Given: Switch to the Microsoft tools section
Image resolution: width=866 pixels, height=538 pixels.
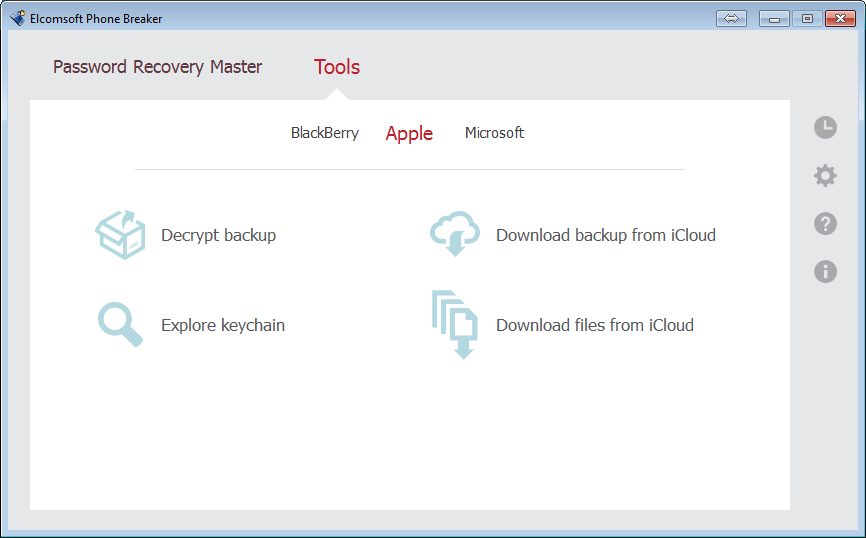Looking at the screenshot, I should click(494, 133).
